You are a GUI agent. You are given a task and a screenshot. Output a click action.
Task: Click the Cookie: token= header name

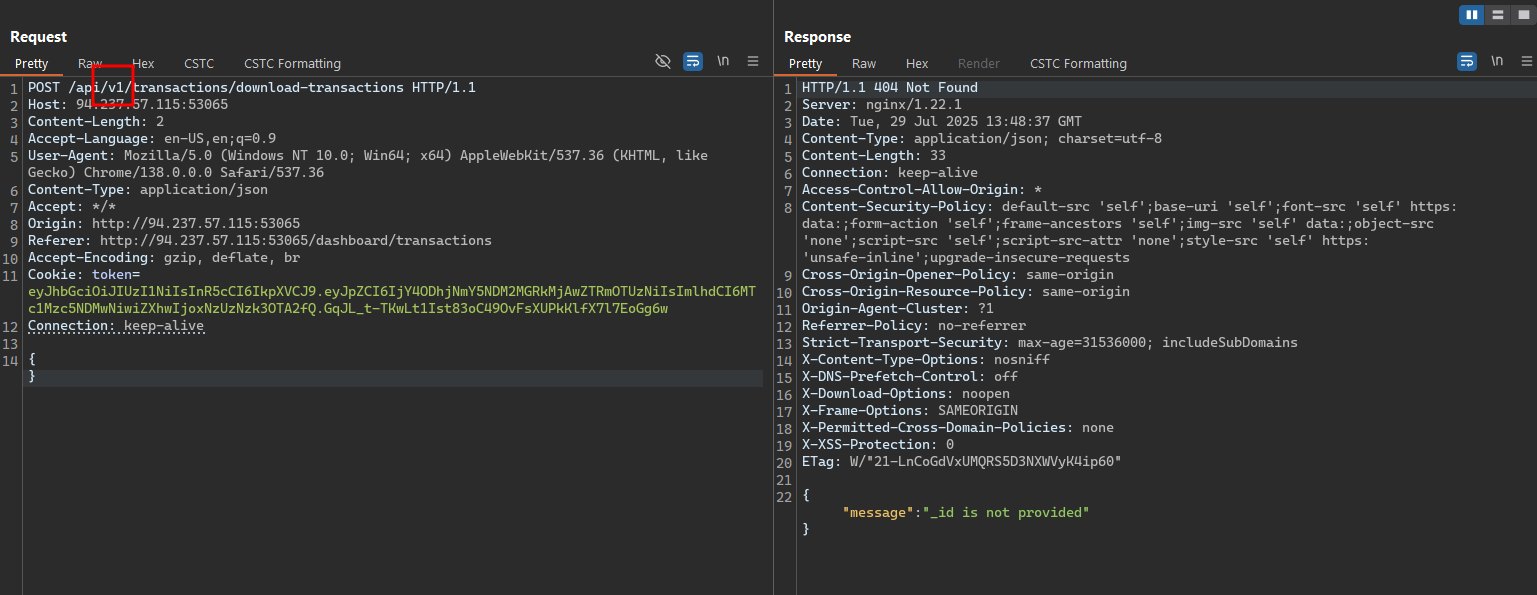[84, 274]
